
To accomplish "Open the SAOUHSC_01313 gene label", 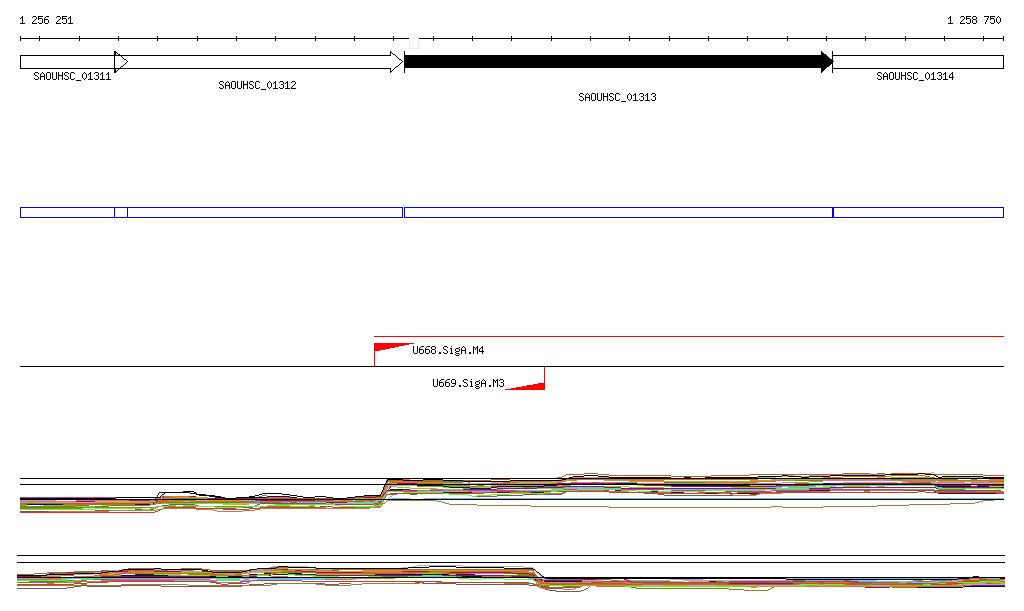I will [617, 97].
